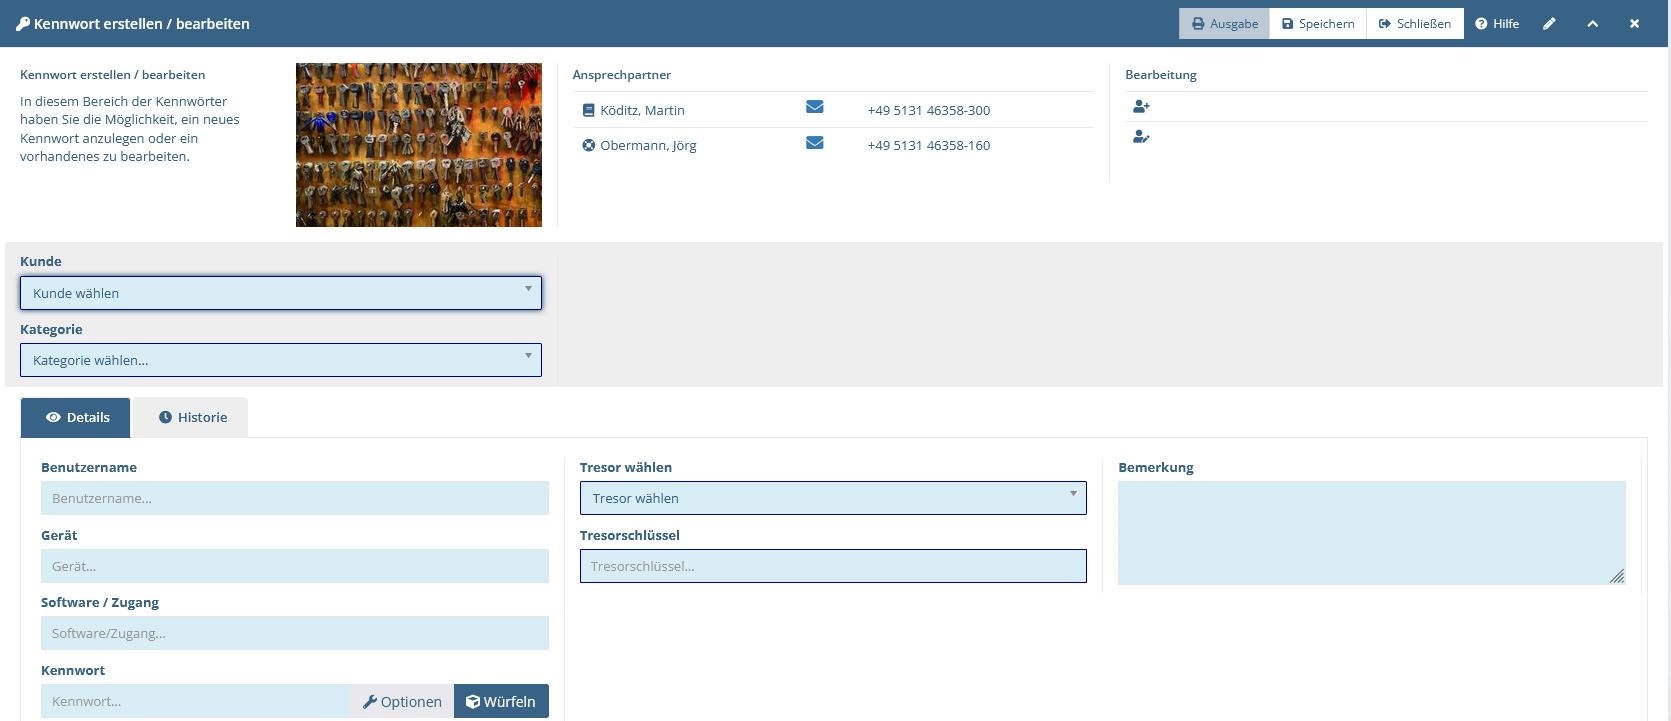Click contact name Köditz, Martin
1671x721 pixels.
[642, 110]
